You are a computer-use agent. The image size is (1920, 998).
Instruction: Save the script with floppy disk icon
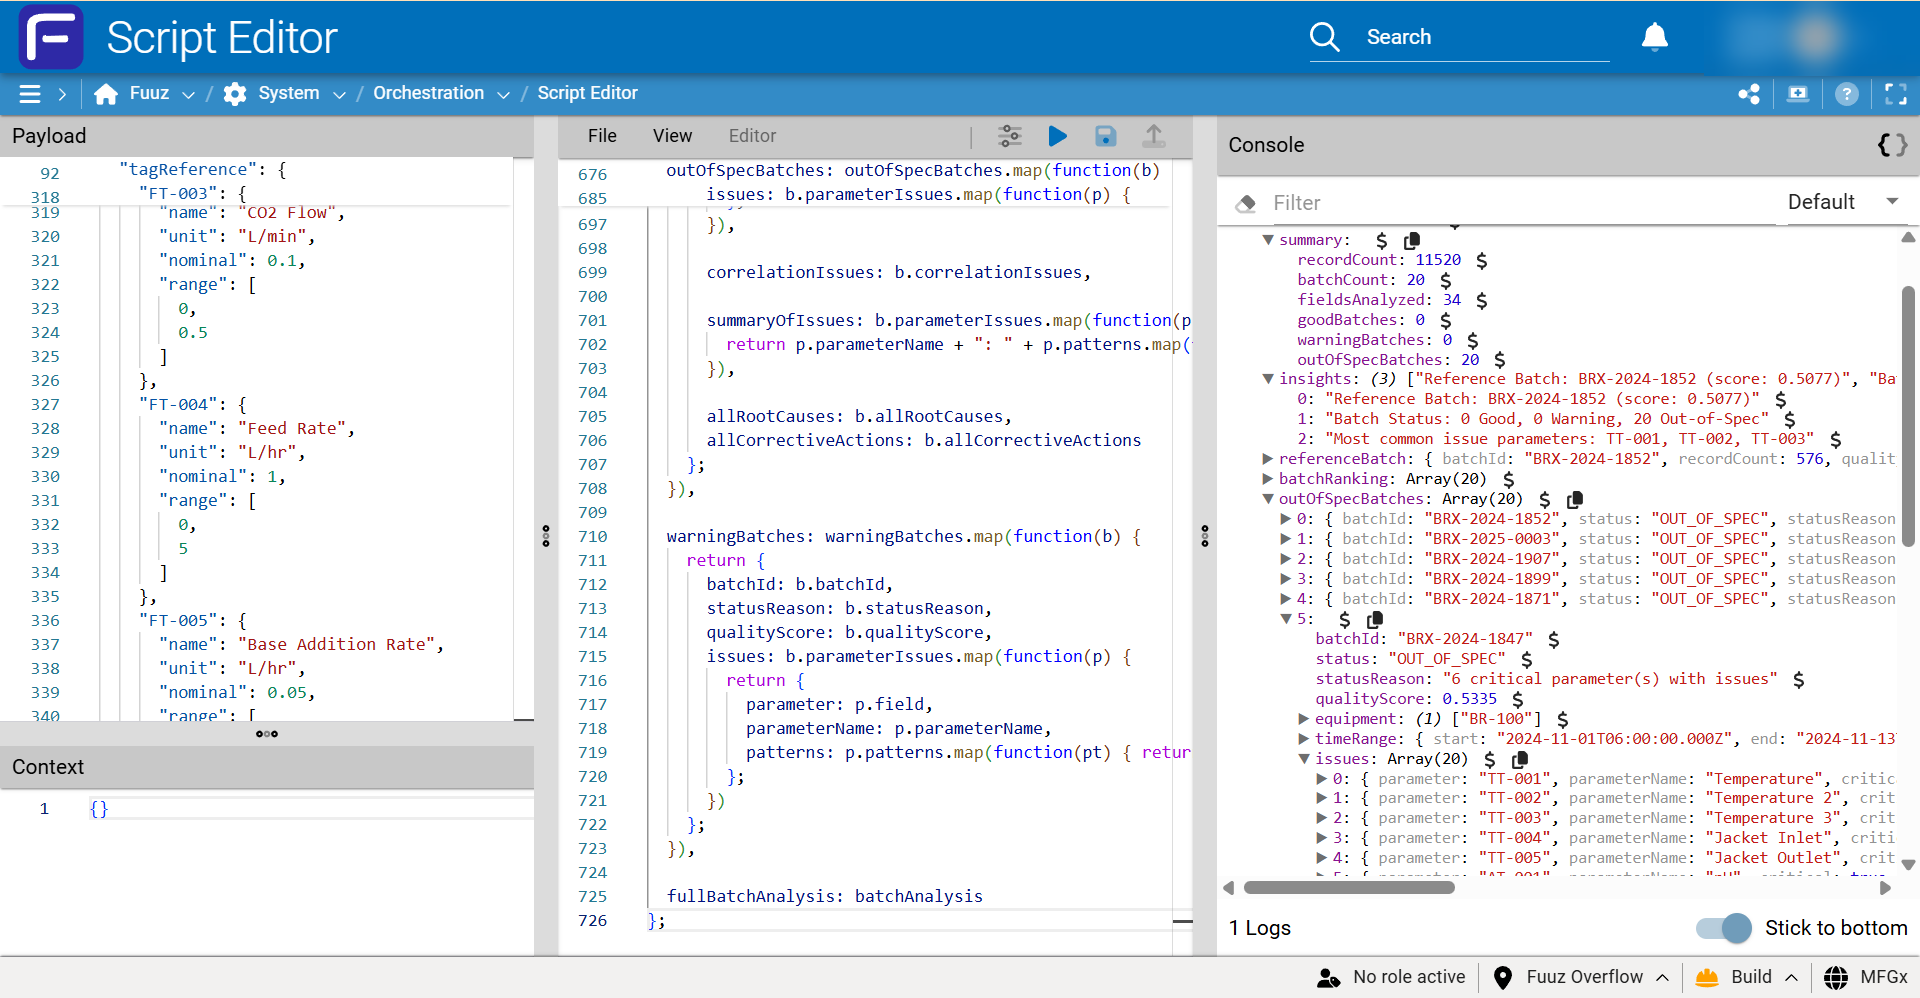point(1106,136)
